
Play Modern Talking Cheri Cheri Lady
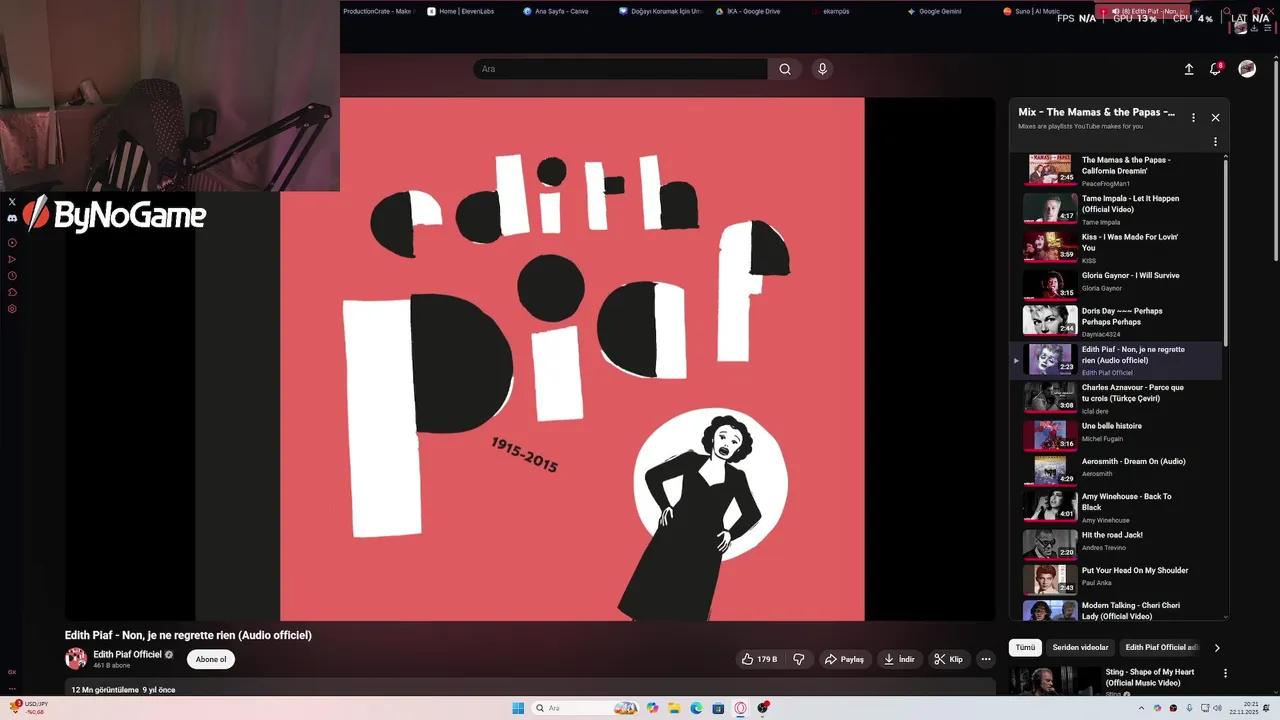(x=1115, y=611)
